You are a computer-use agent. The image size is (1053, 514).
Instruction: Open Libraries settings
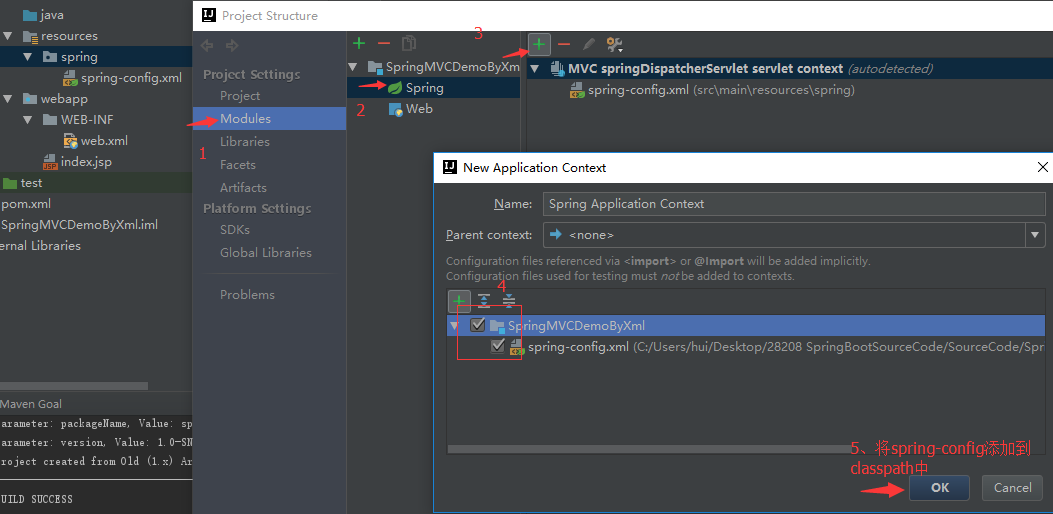(x=245, y=142)
